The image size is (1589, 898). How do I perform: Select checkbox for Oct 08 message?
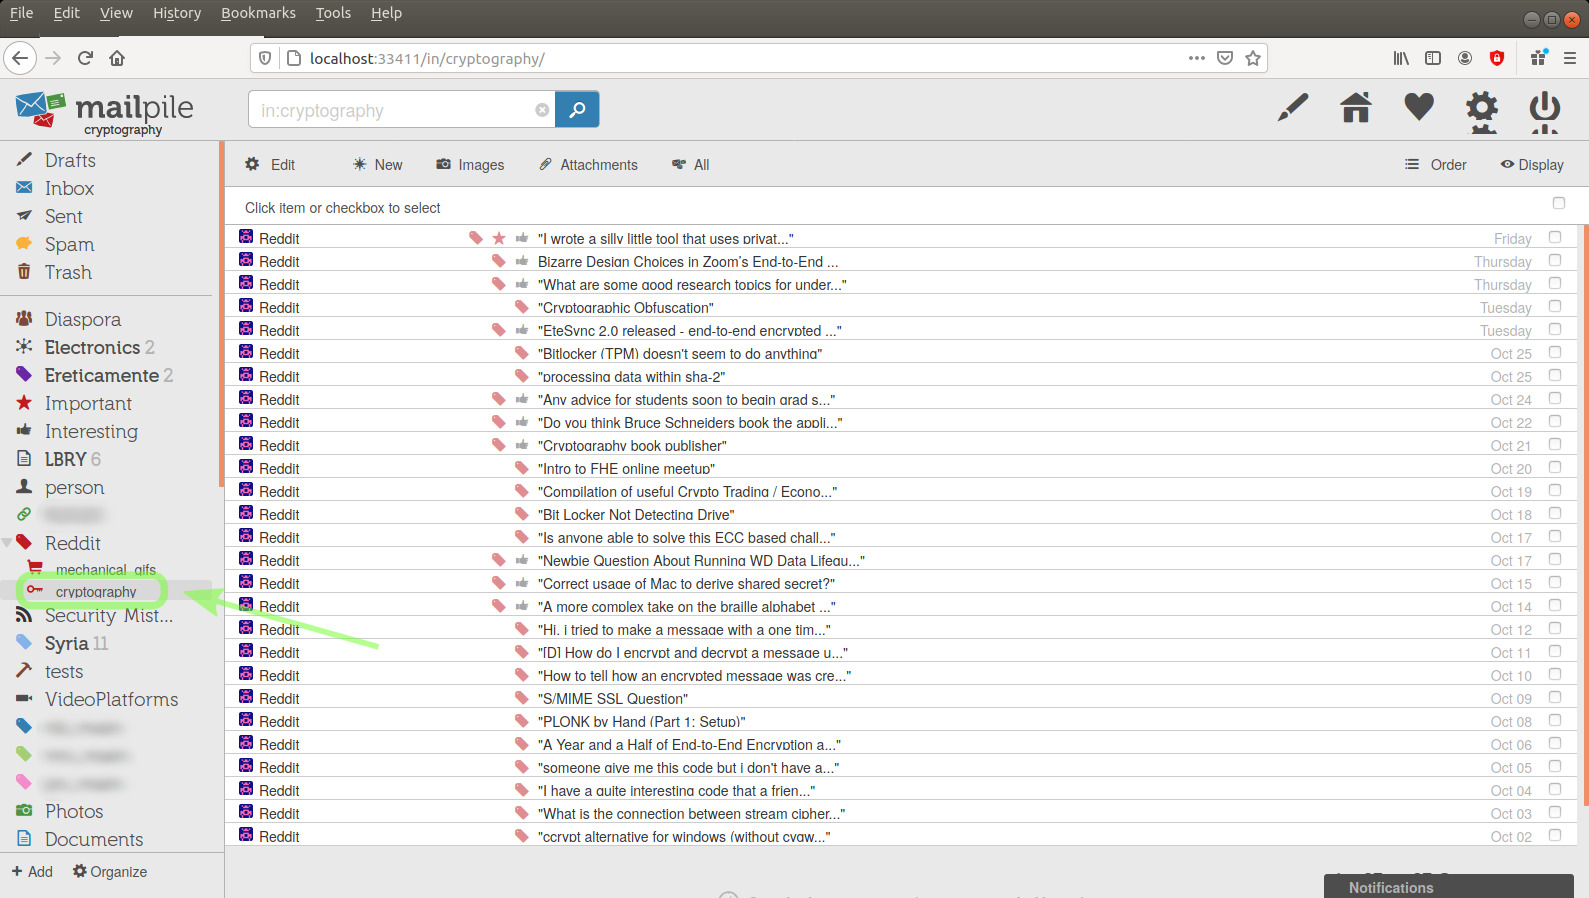1555,720
